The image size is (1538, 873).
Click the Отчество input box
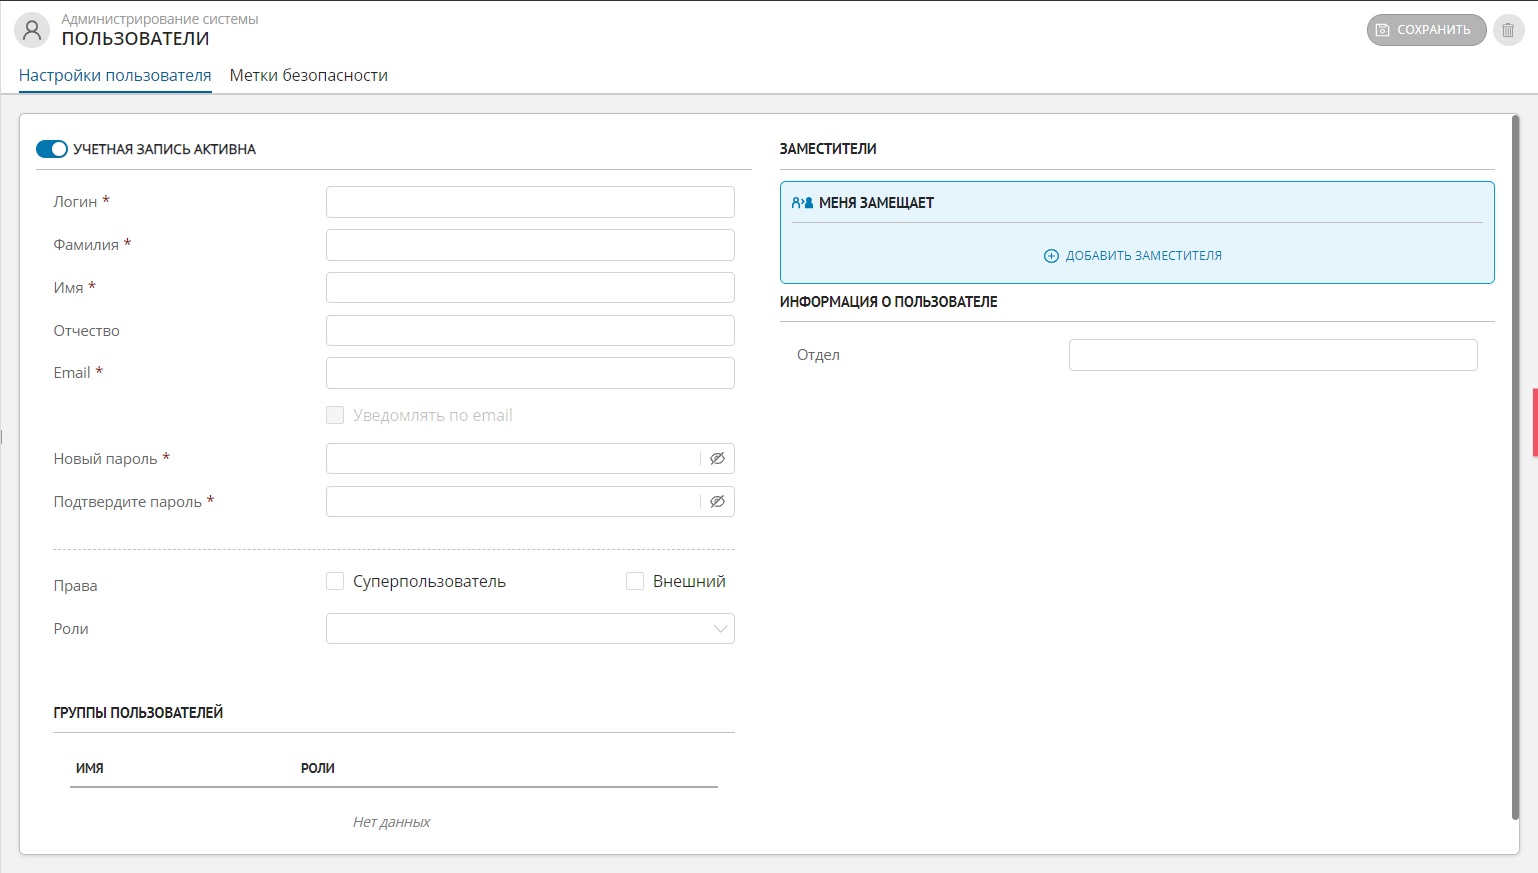click(530, 331)
